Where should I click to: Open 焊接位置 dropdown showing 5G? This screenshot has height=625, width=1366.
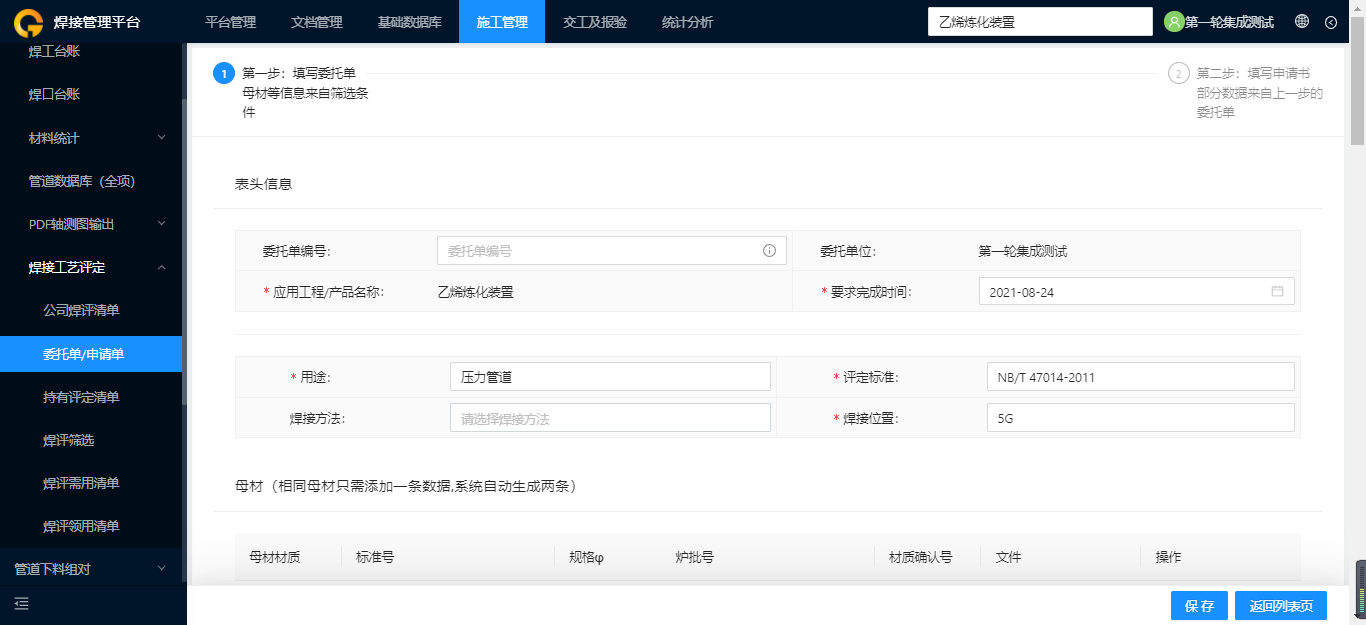pos(1140,419)
